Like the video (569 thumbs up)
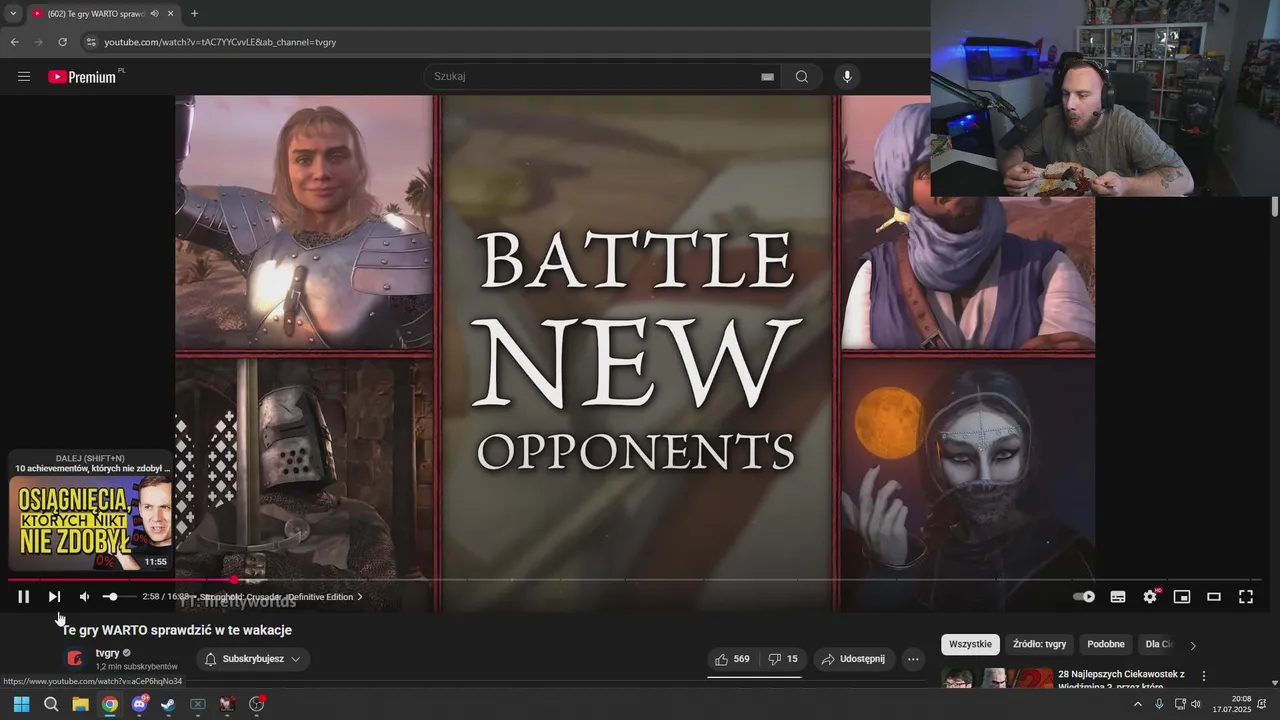Image resolution: width=1280 pixels, height=720 pixels. [x=732, y=659]
